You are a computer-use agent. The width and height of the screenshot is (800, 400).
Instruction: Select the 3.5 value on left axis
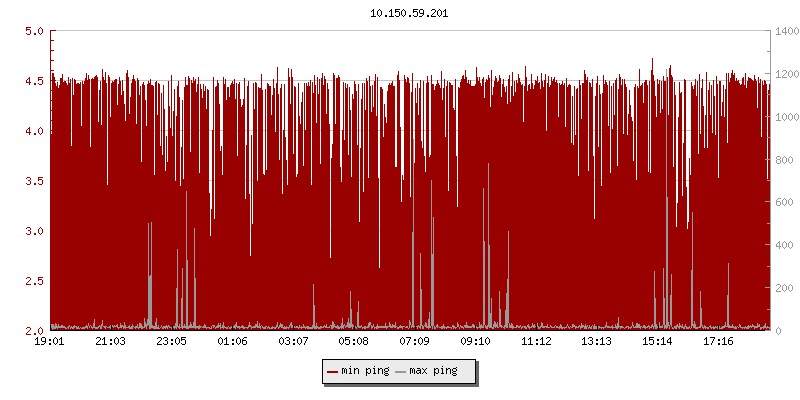pos(34,181)
